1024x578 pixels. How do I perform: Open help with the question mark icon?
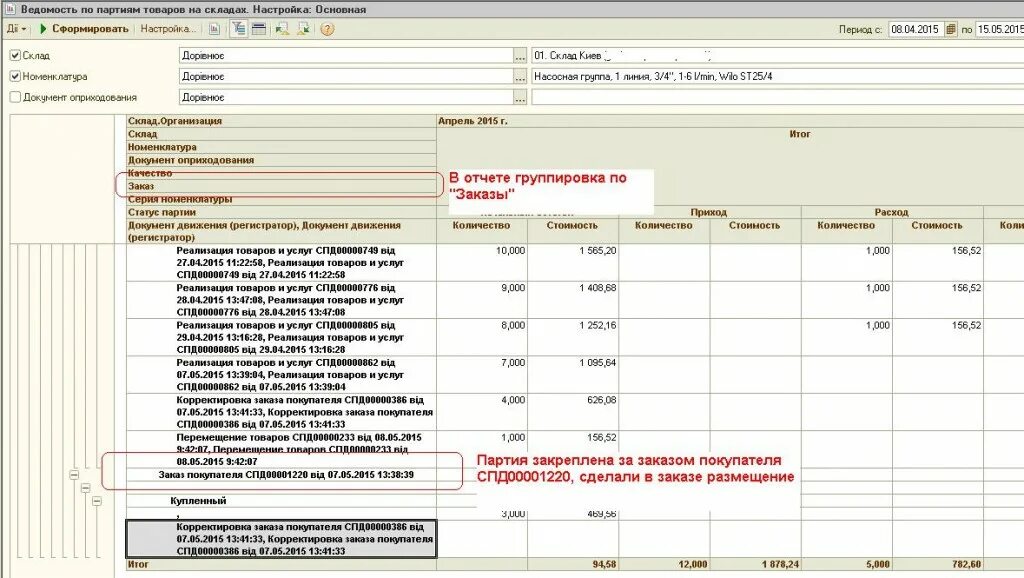[x=327, y=29]
